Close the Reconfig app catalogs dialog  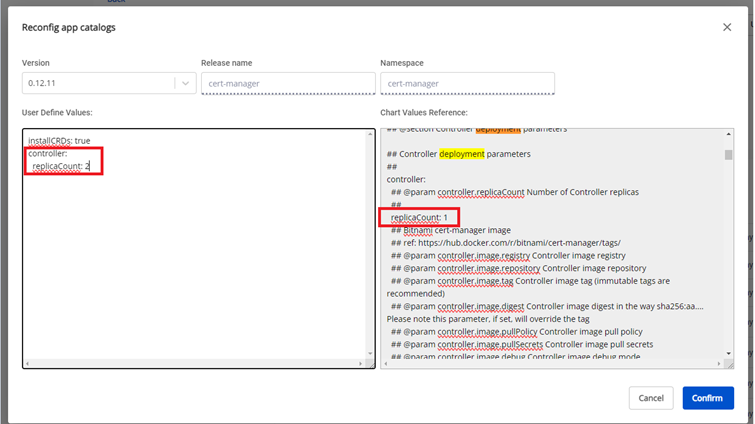click(x=727, y=27)
